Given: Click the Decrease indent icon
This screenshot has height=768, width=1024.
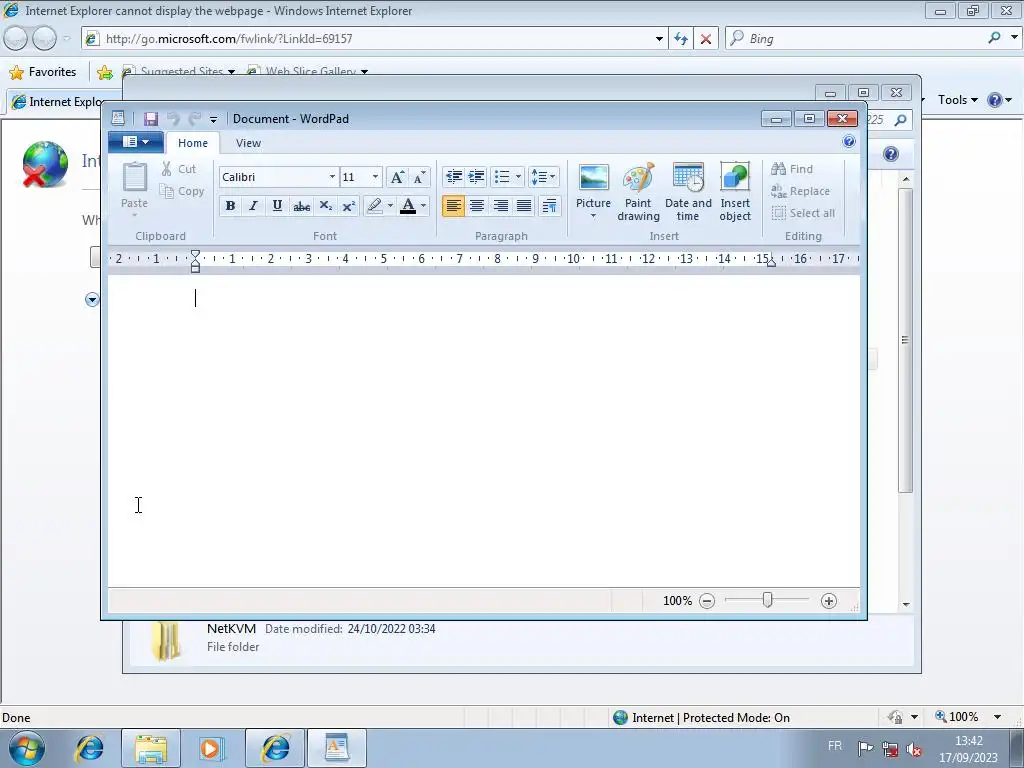Looking at the screenshot, I should click(454, 177).
